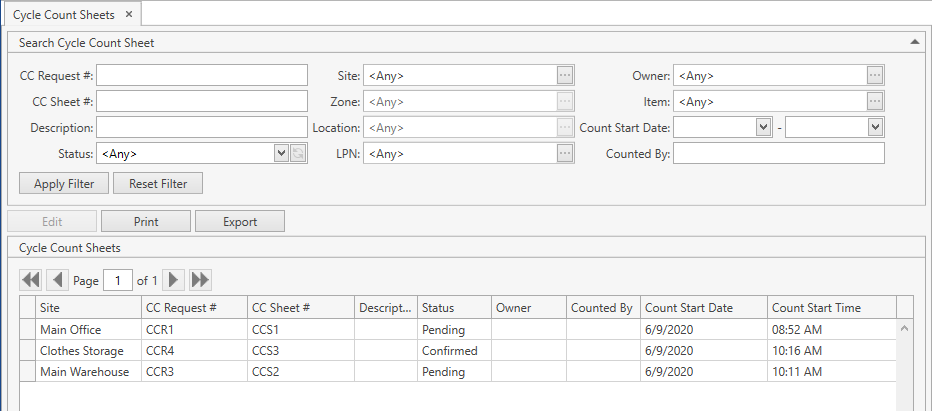The width and height of the screenshot is (932, 411).
Task: Go to the next page arrow
Action: [x=174, y=281]
